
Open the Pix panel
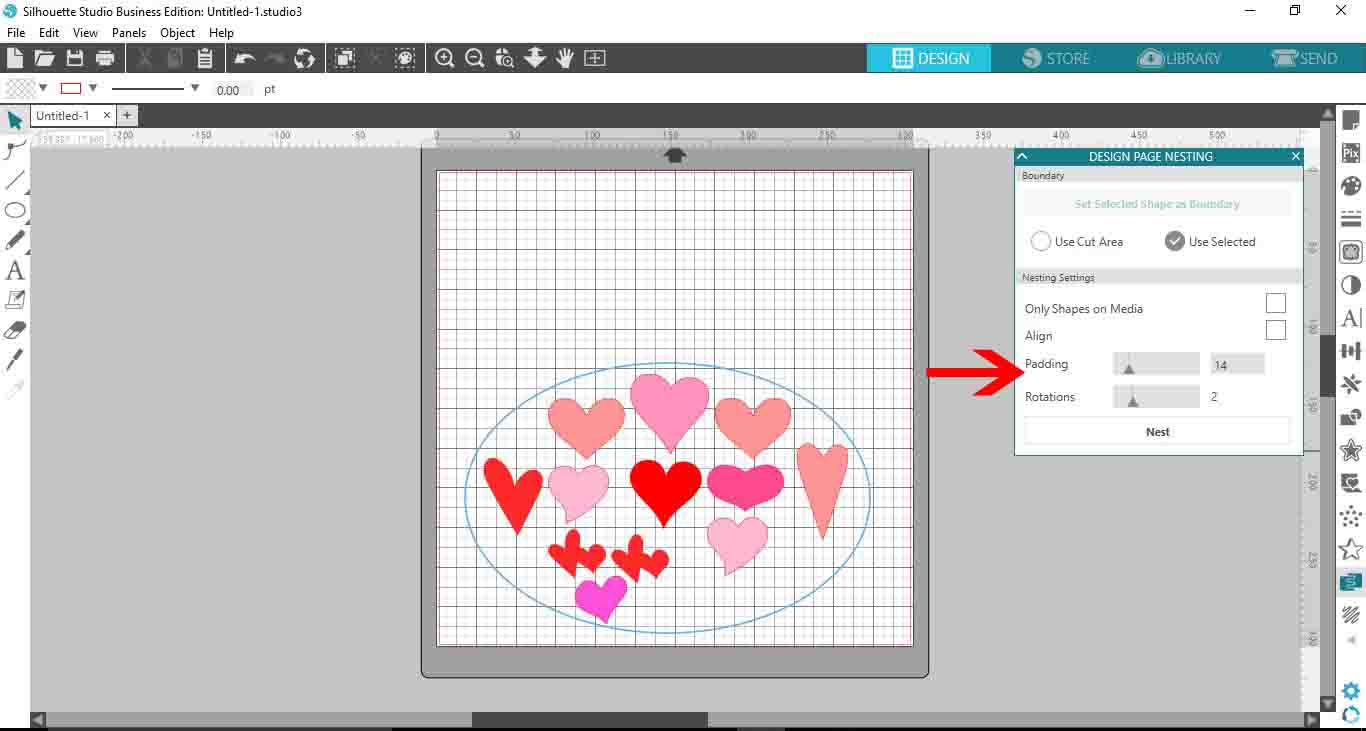tap(1351, 154)
